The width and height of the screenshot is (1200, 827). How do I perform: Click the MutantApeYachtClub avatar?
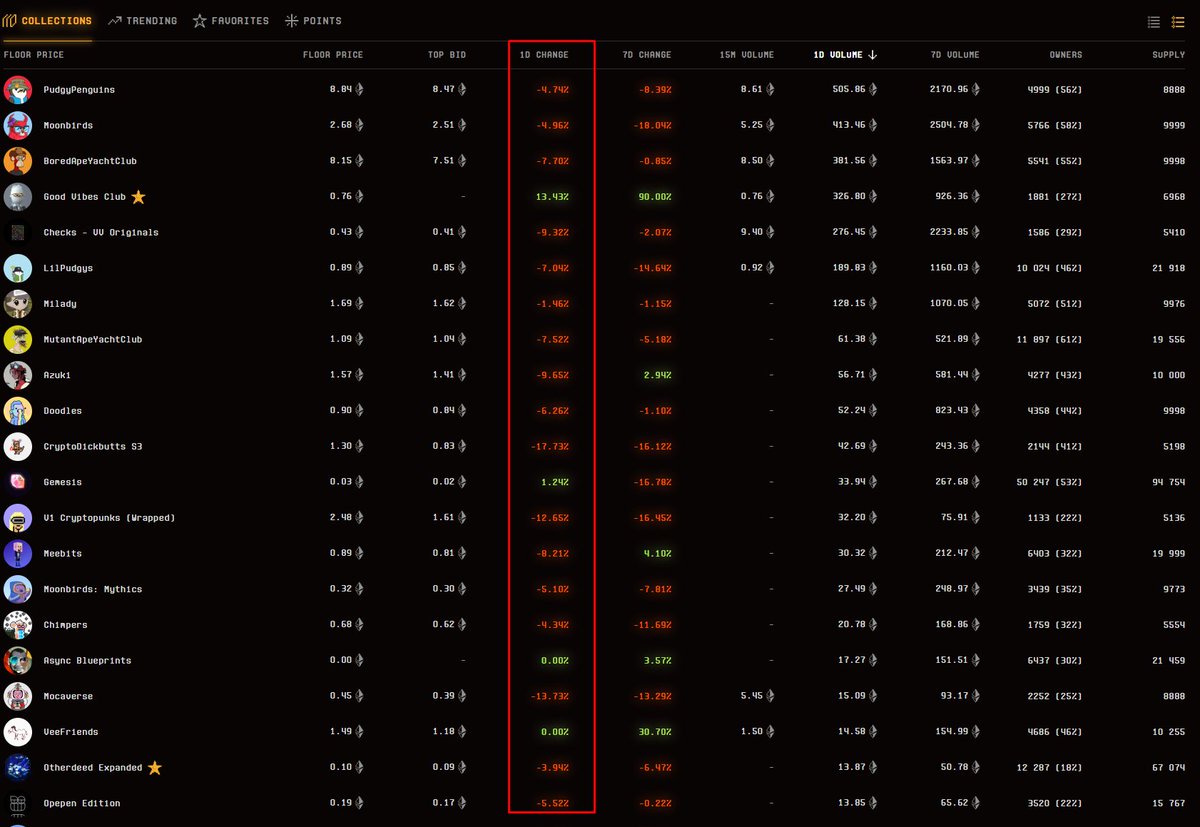click(x=18, y=339)
